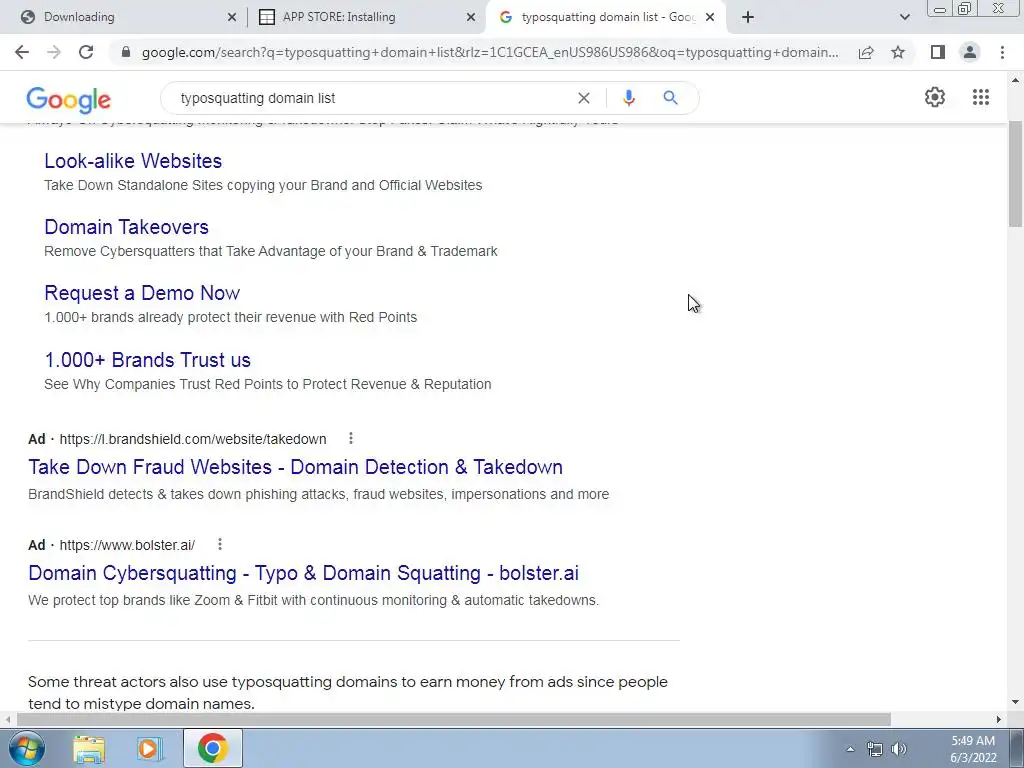The image size is (1024, 768).
Task: Close the Downloading tab
Action: 232,18
